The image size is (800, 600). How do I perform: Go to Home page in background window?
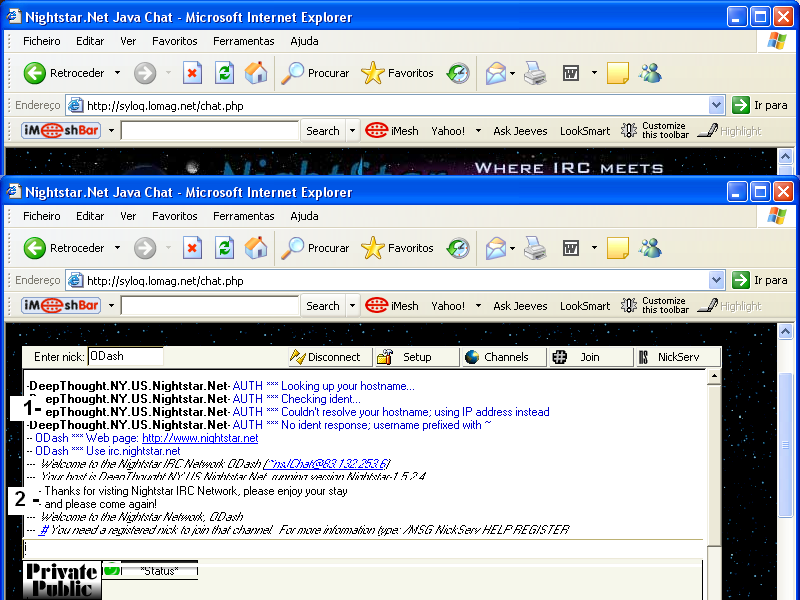click(256, 73)
